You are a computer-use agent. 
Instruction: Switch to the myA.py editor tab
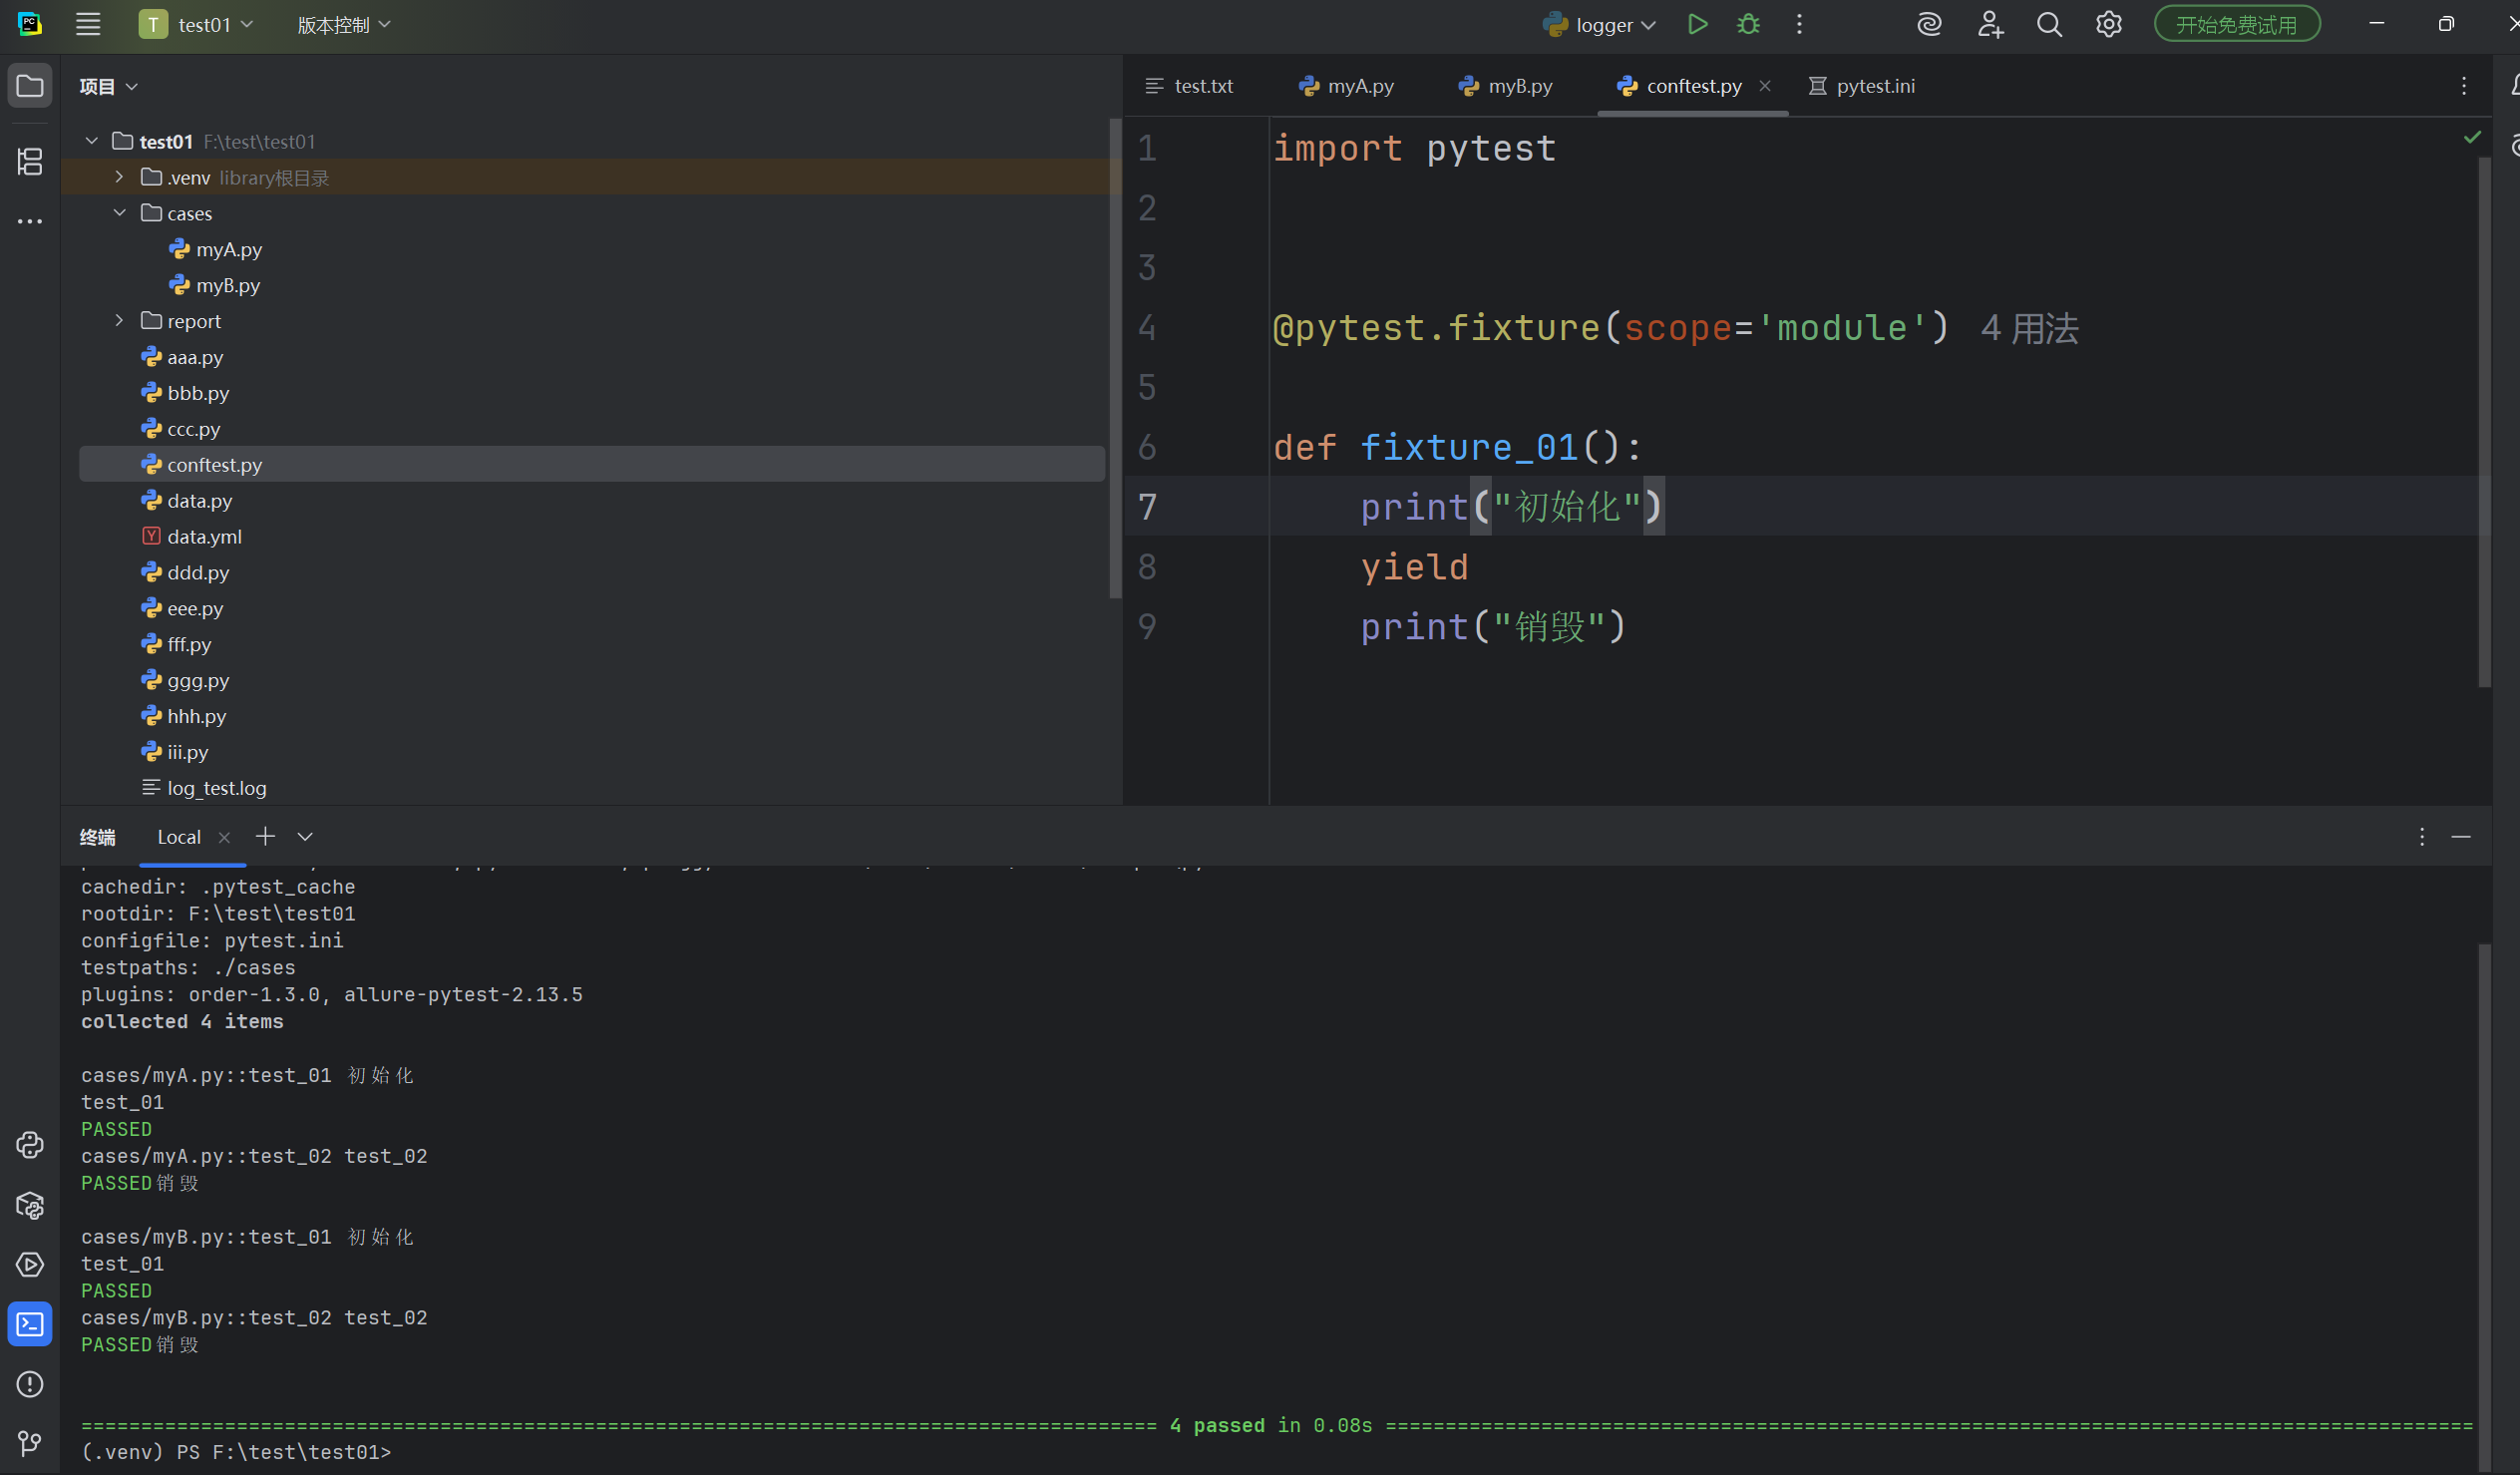click(x=1359, y=86)
